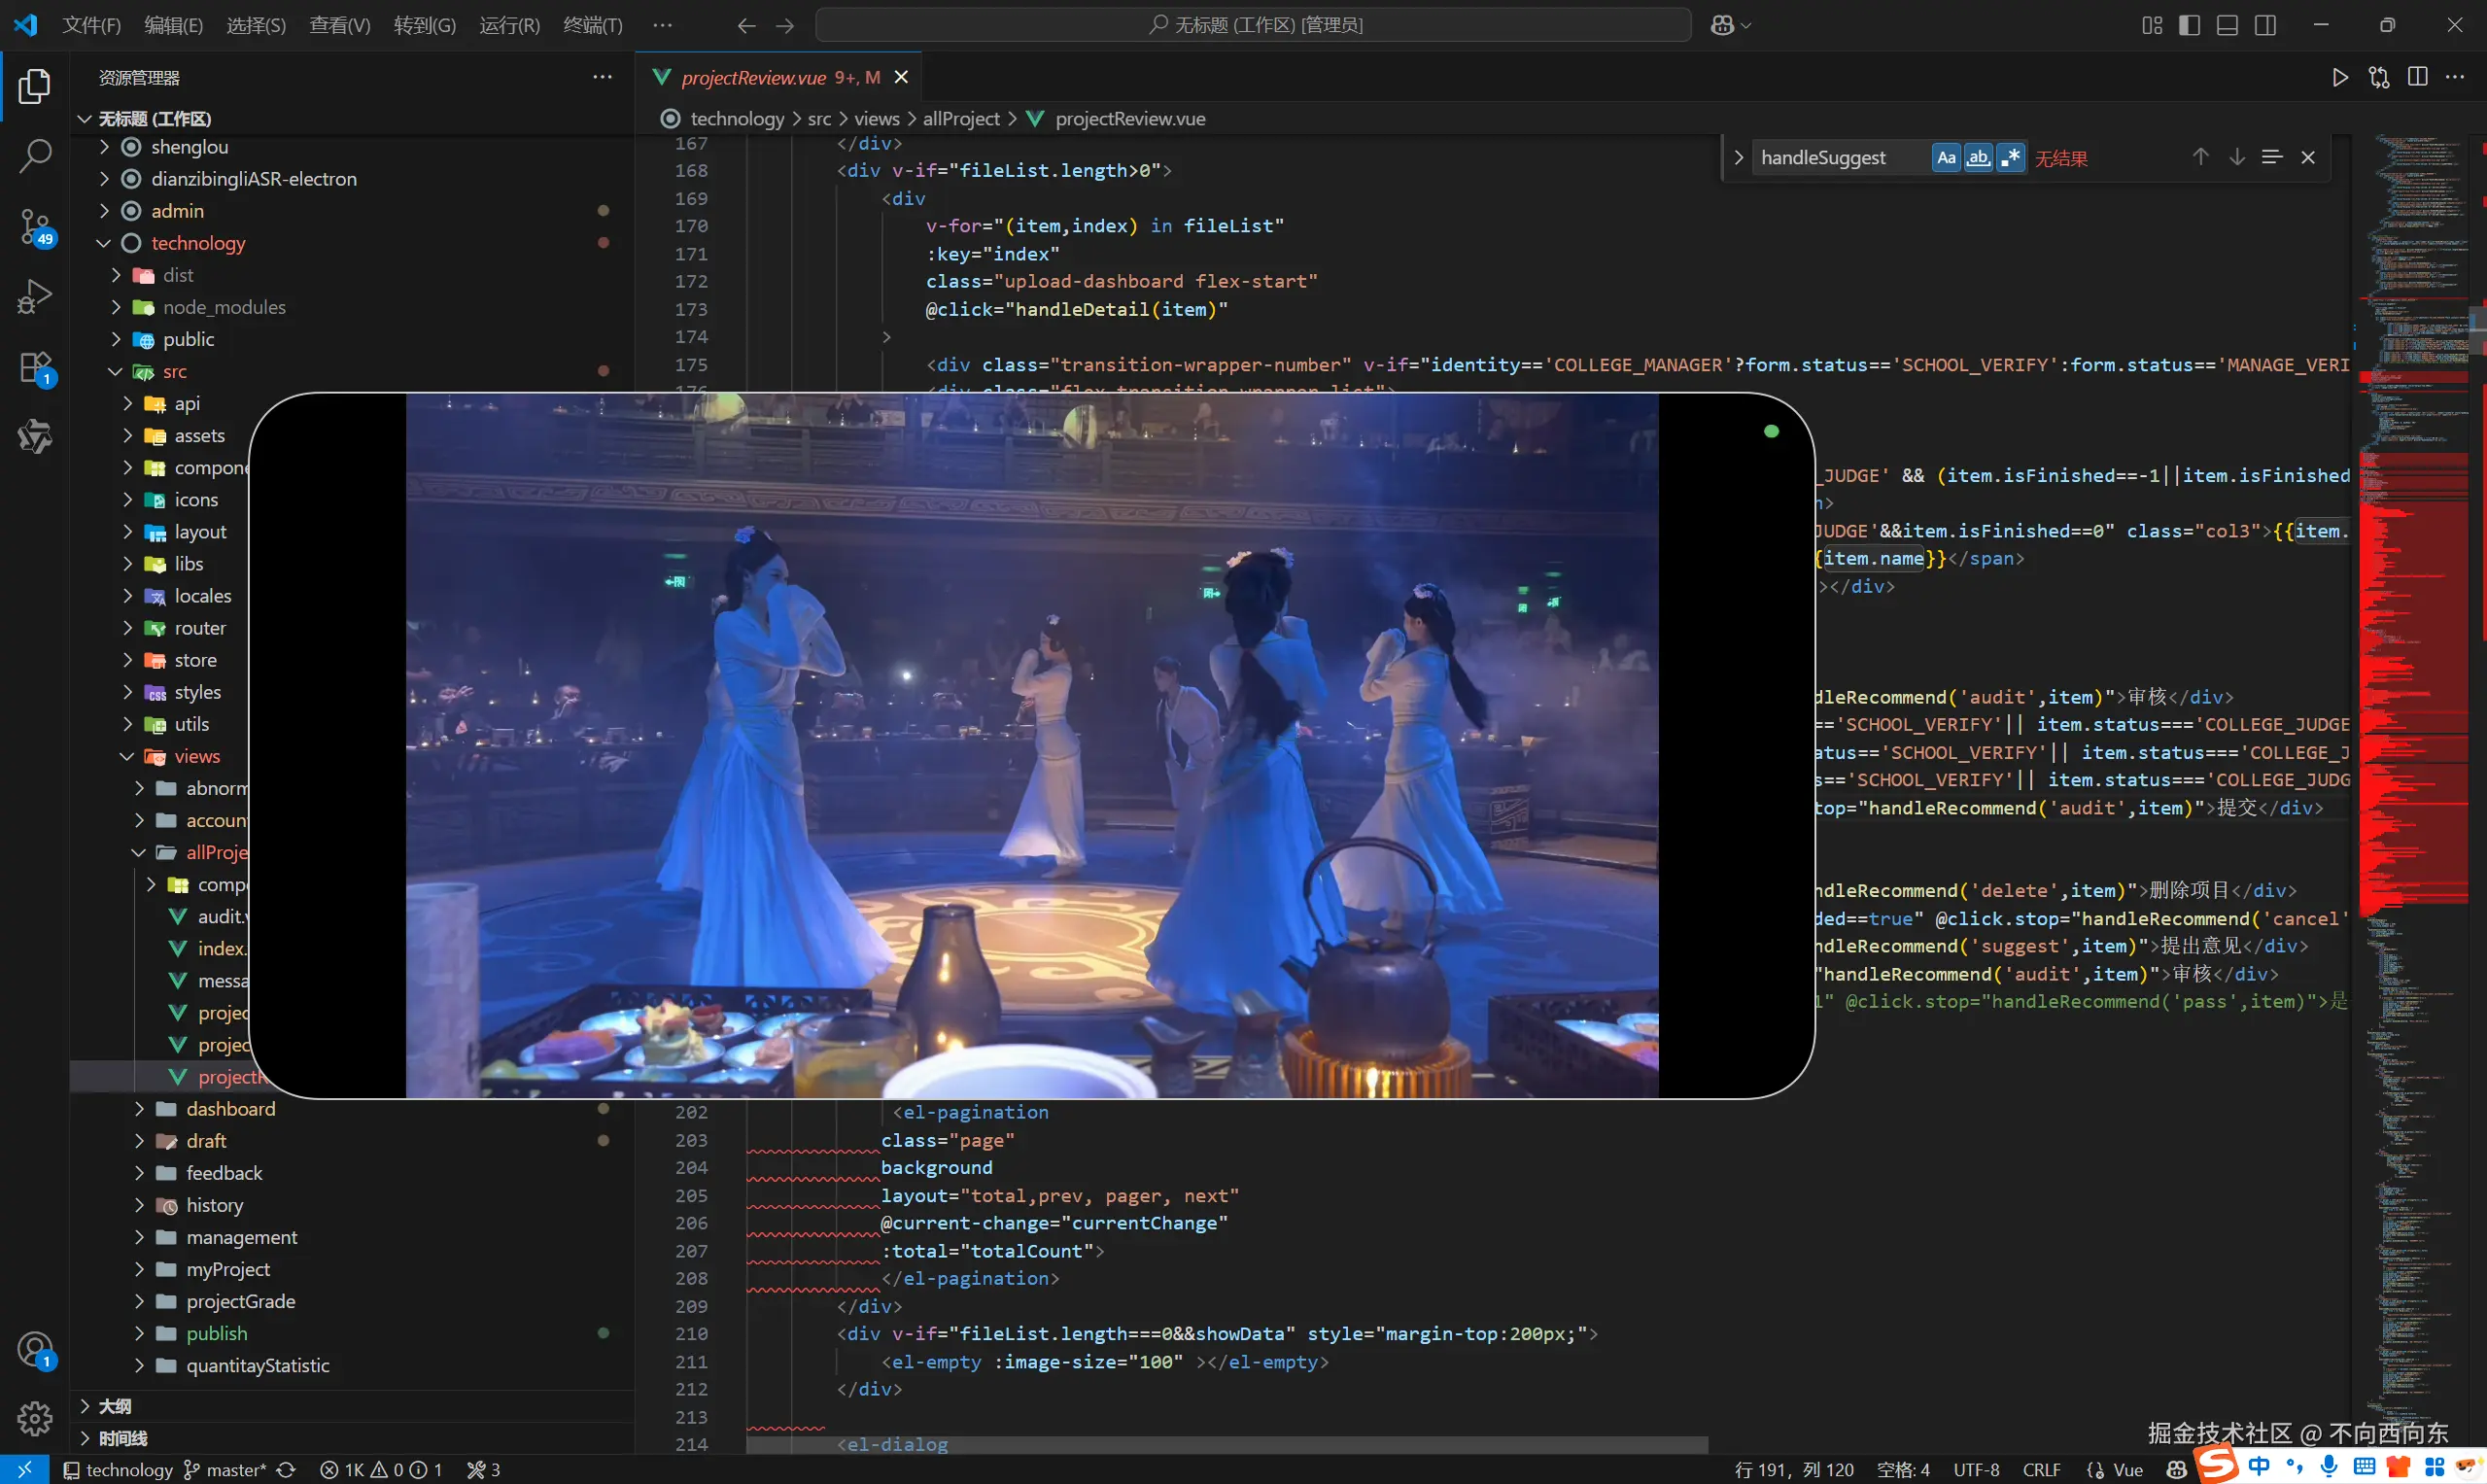Toggle Use Regular Expression in find widget
The height and width of the screenshot is (1484, 2487).
[2010, 158]
